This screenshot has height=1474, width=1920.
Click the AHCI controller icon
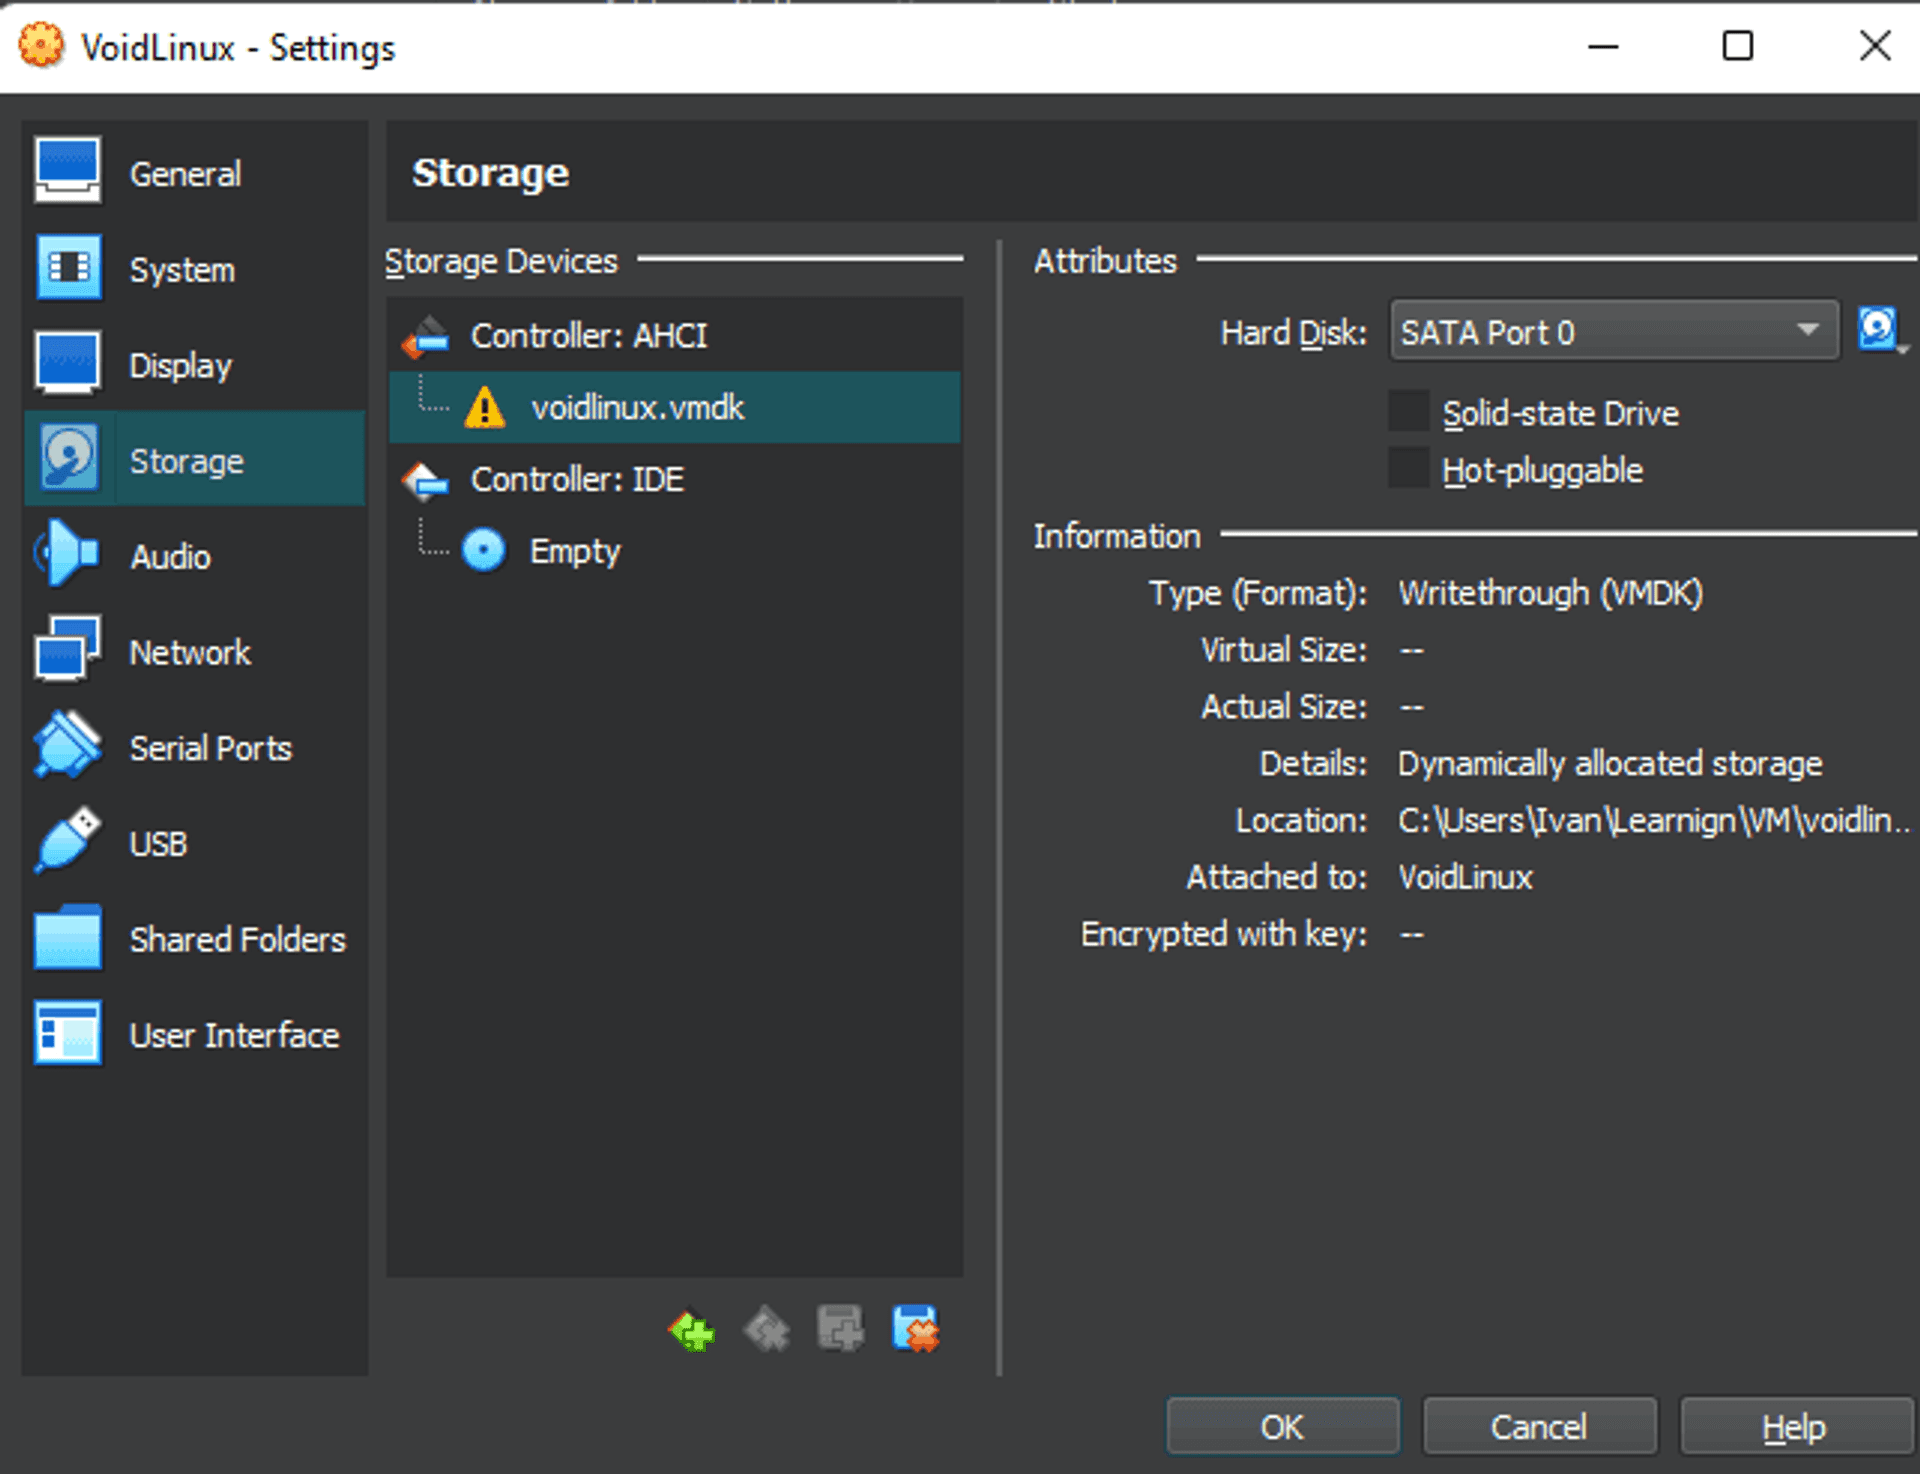pyautogui.click(x=427, y=337)
